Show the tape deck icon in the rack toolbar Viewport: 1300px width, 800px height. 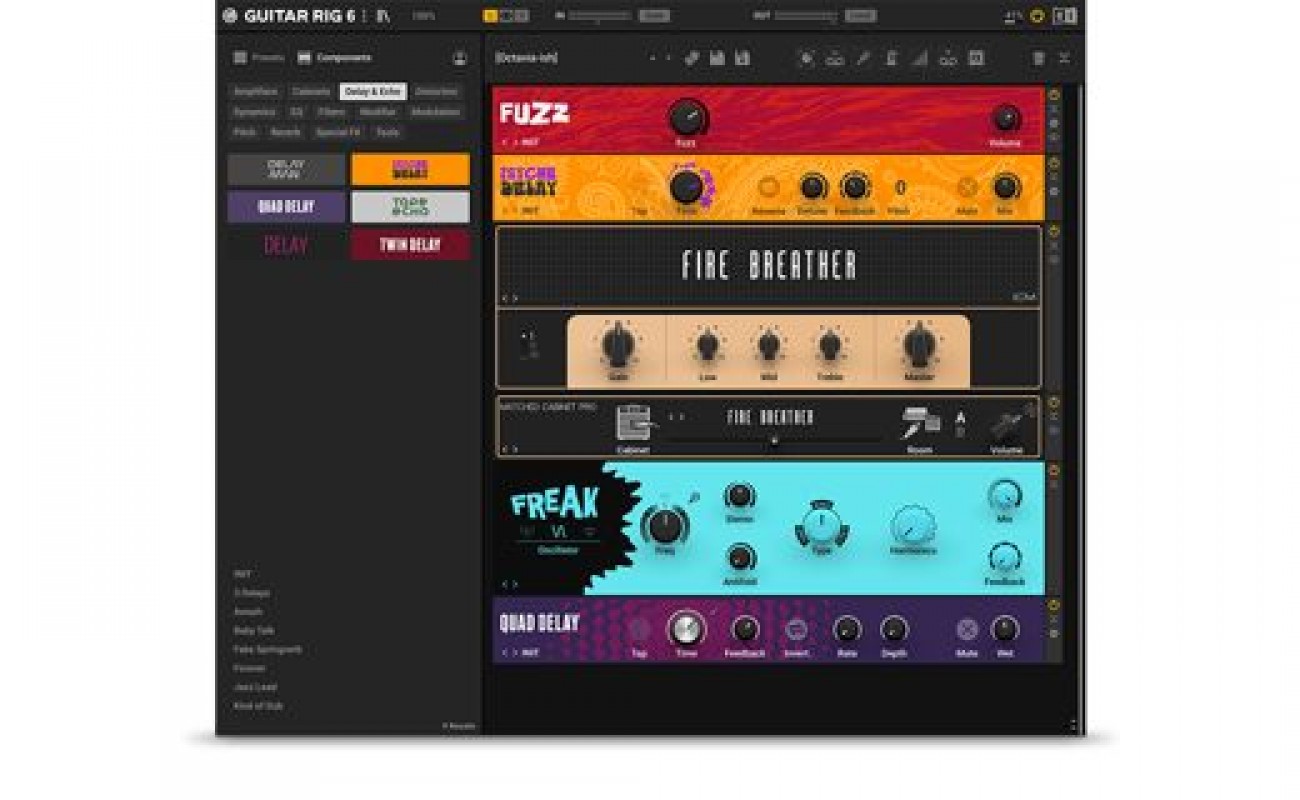(834, 59)
